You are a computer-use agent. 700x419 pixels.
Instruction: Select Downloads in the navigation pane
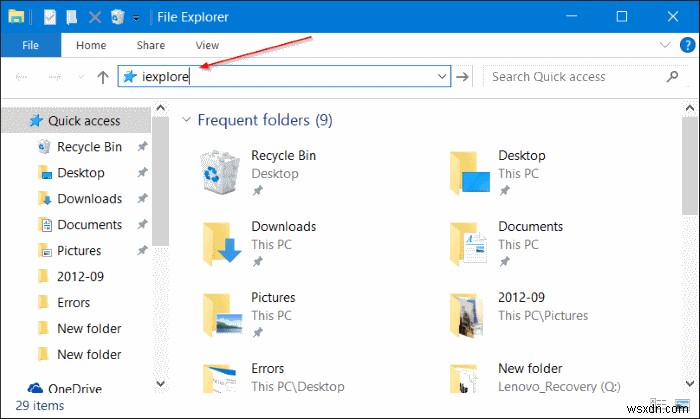click(x=89, y=199)
